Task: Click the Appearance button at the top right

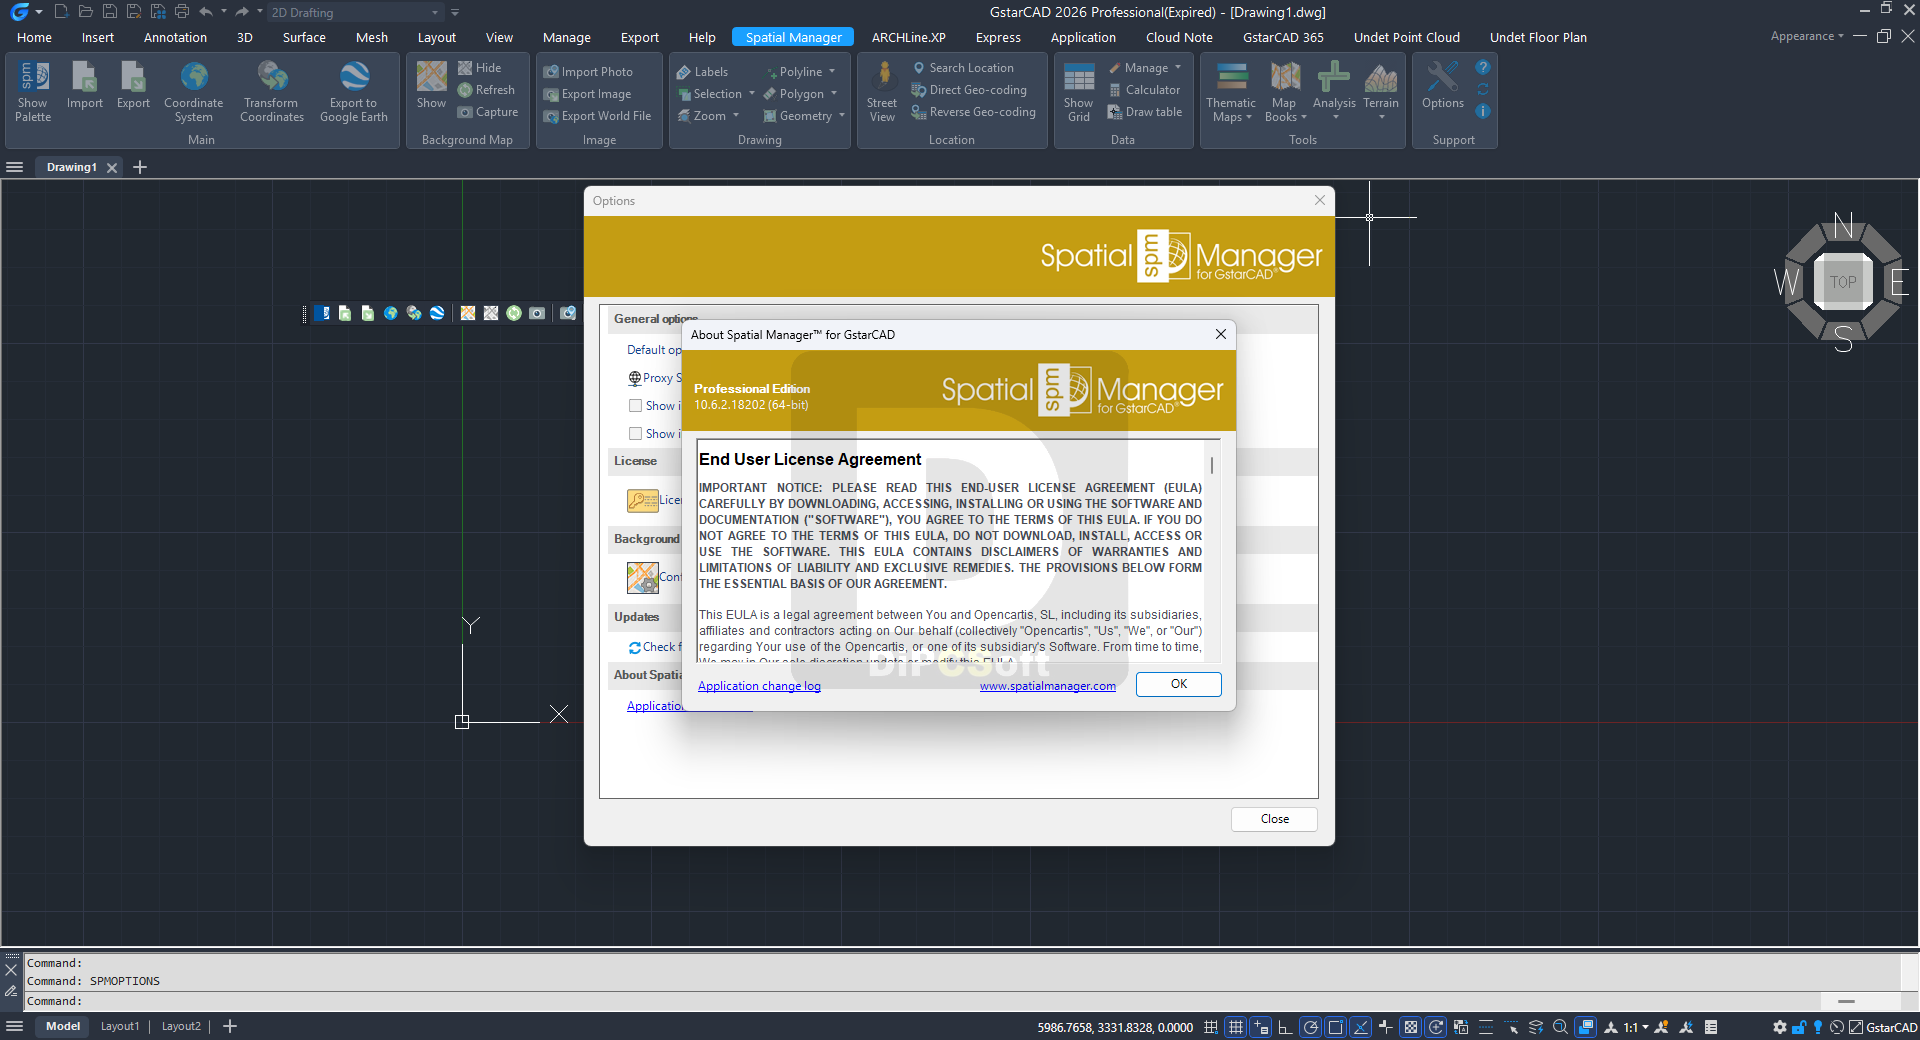Action: [x=1806, y=36]
